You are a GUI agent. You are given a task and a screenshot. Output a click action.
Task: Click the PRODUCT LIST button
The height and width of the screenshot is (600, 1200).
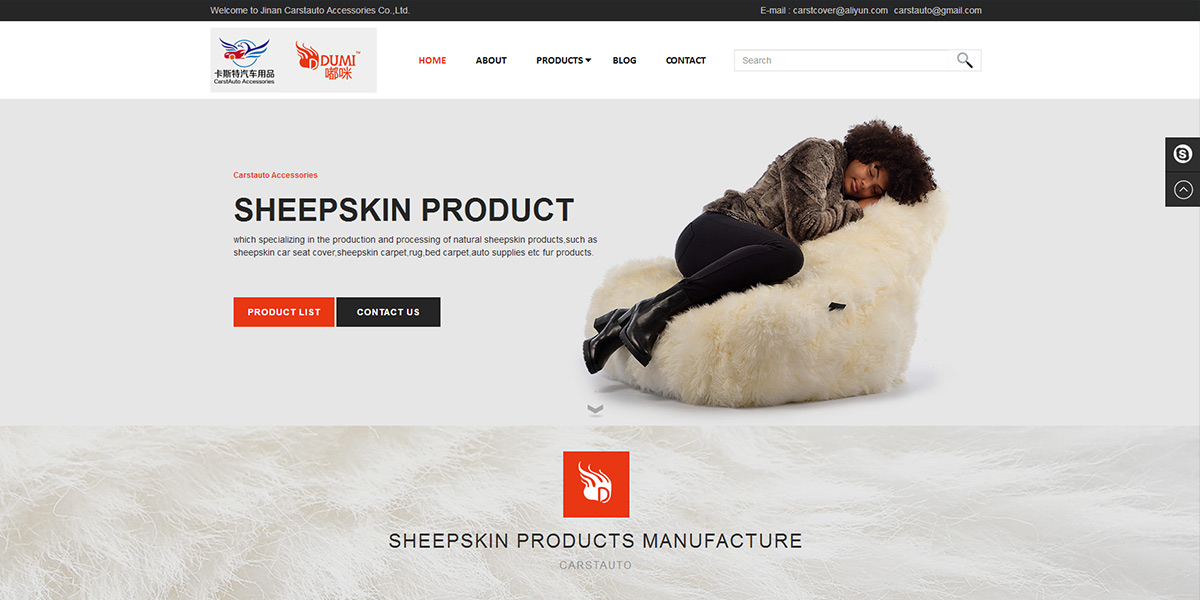tap(284, 312)
